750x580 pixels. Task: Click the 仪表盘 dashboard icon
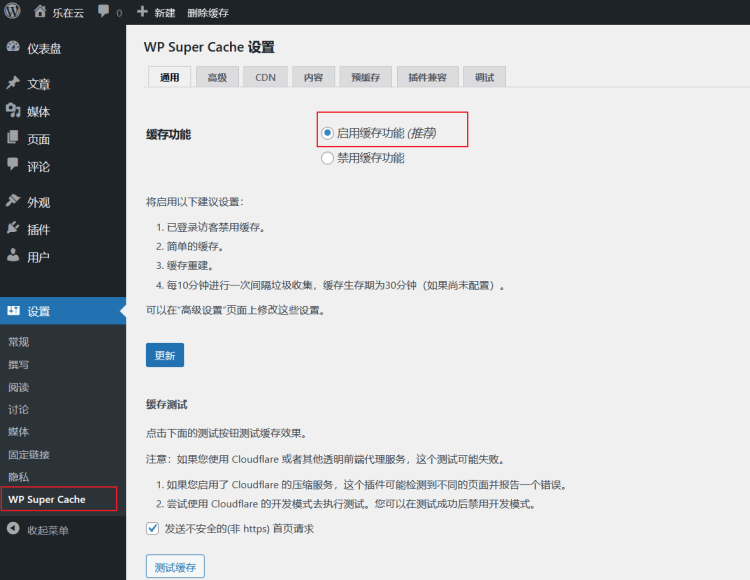13,46
